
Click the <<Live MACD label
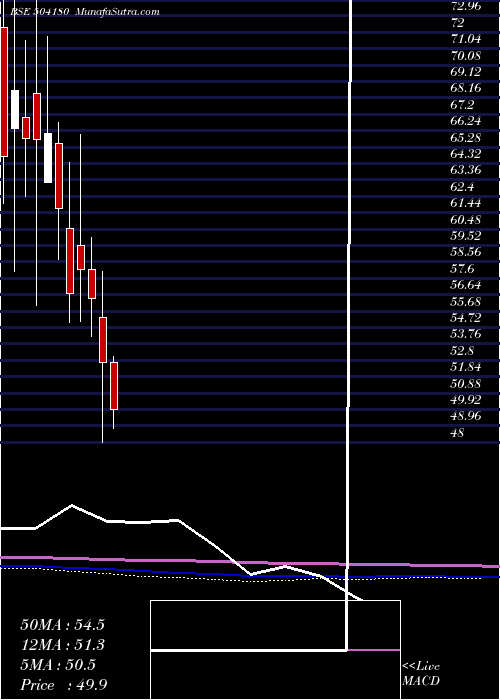coord(421,673)
